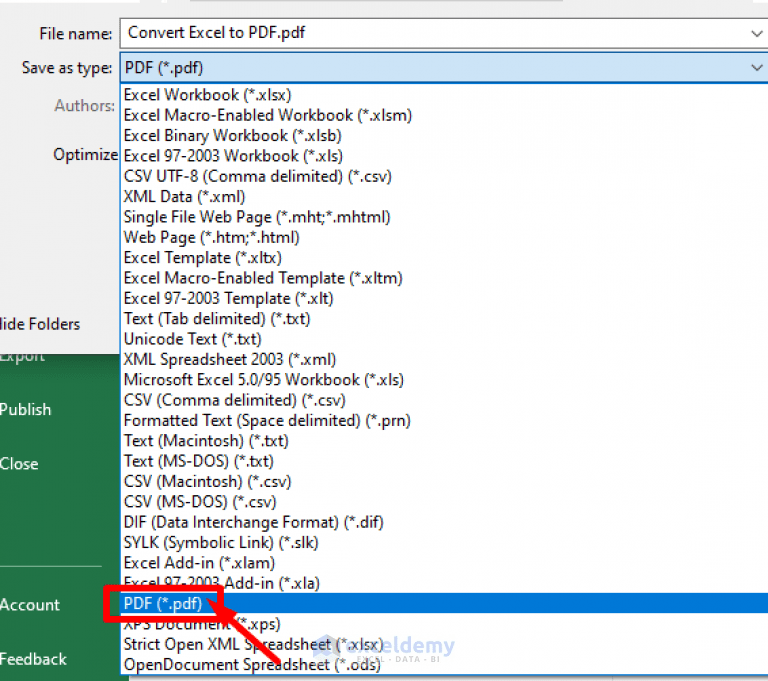
Task: Choose Excel 97-2003 Add-in (*.xla)
Action: (444, 583)
